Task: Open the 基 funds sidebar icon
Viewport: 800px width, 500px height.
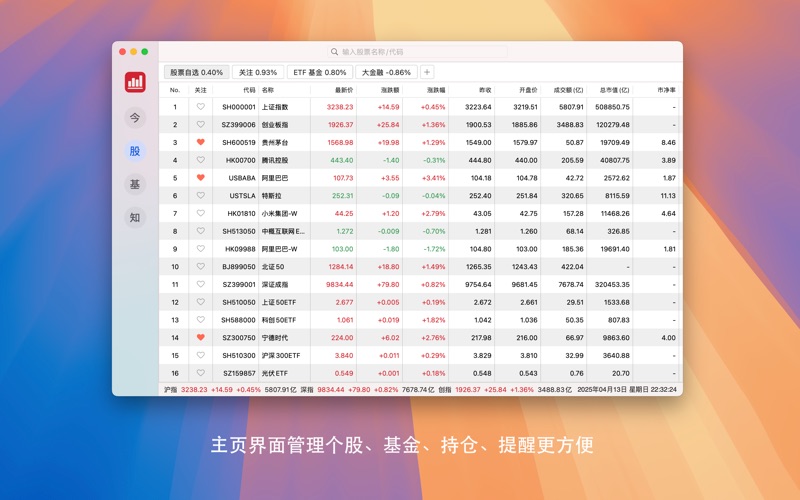Action: coord(135,184)
